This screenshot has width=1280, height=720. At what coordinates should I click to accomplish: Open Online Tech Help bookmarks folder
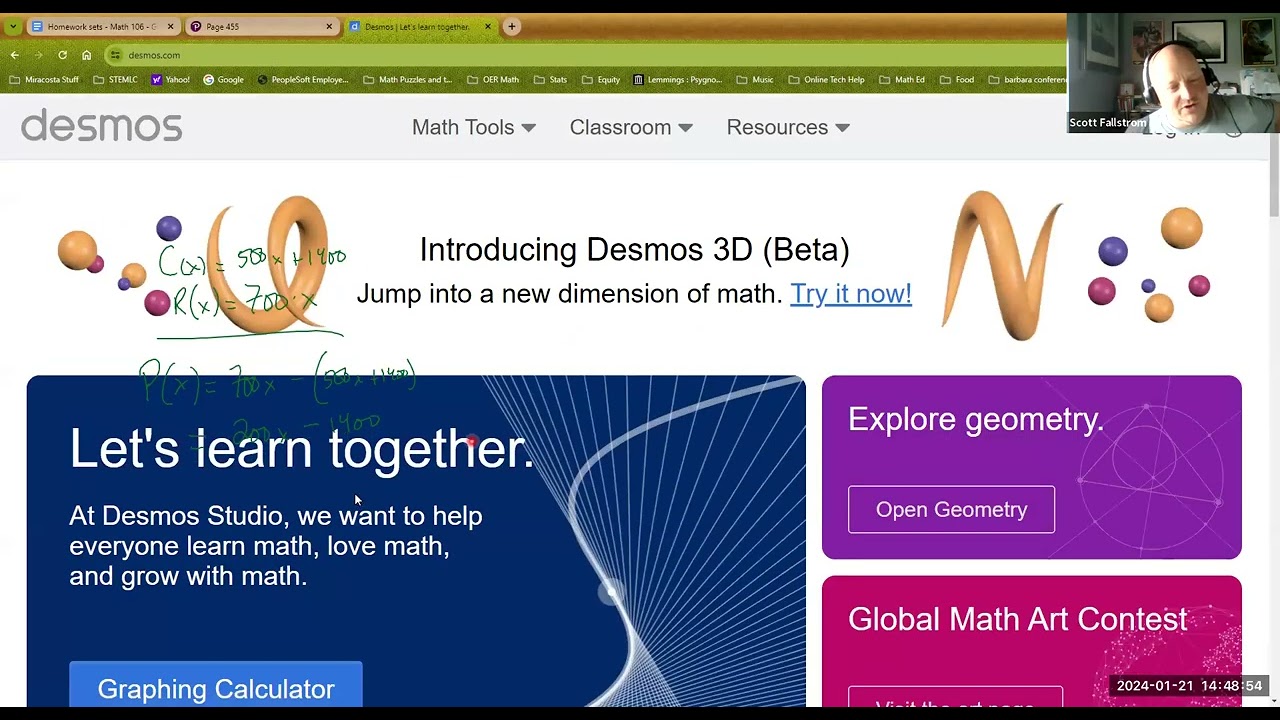coord(826,80)
